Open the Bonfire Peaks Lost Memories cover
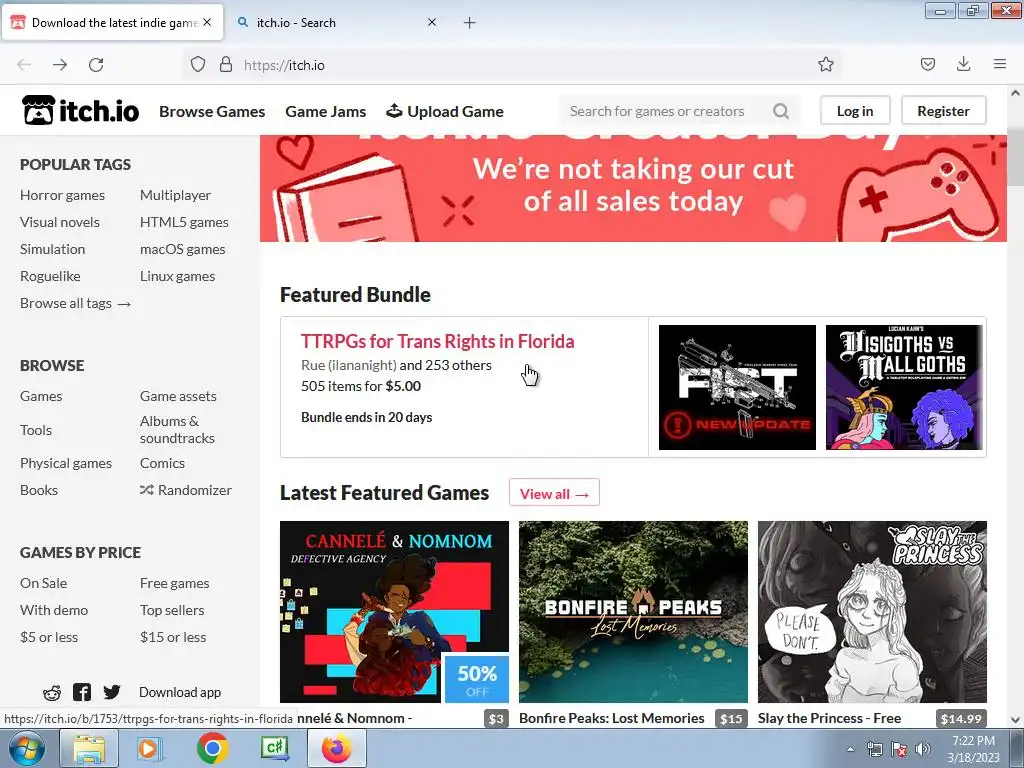The image size is (1024, 768). 633,612
